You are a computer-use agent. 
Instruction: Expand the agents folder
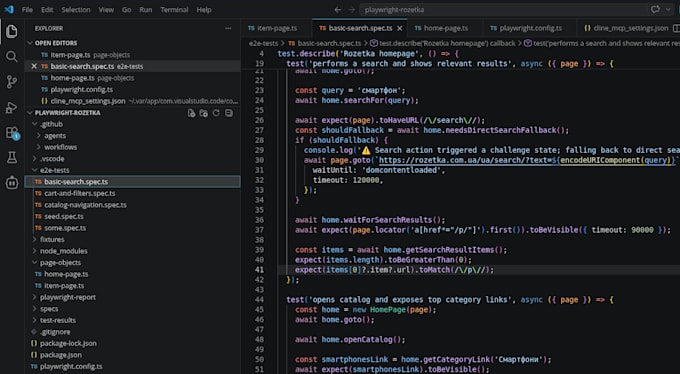click(x=39, y=136)
